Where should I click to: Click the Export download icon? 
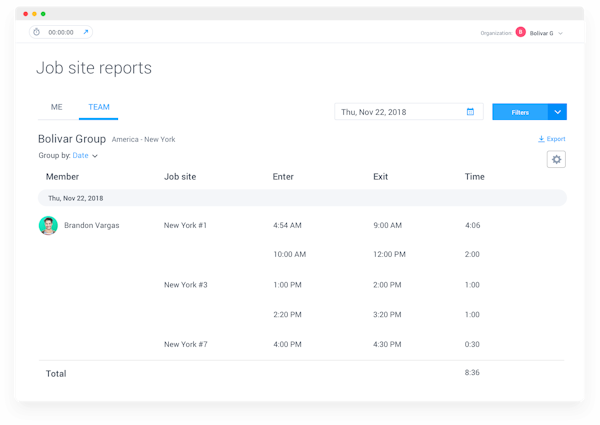(x=541, y=139)
